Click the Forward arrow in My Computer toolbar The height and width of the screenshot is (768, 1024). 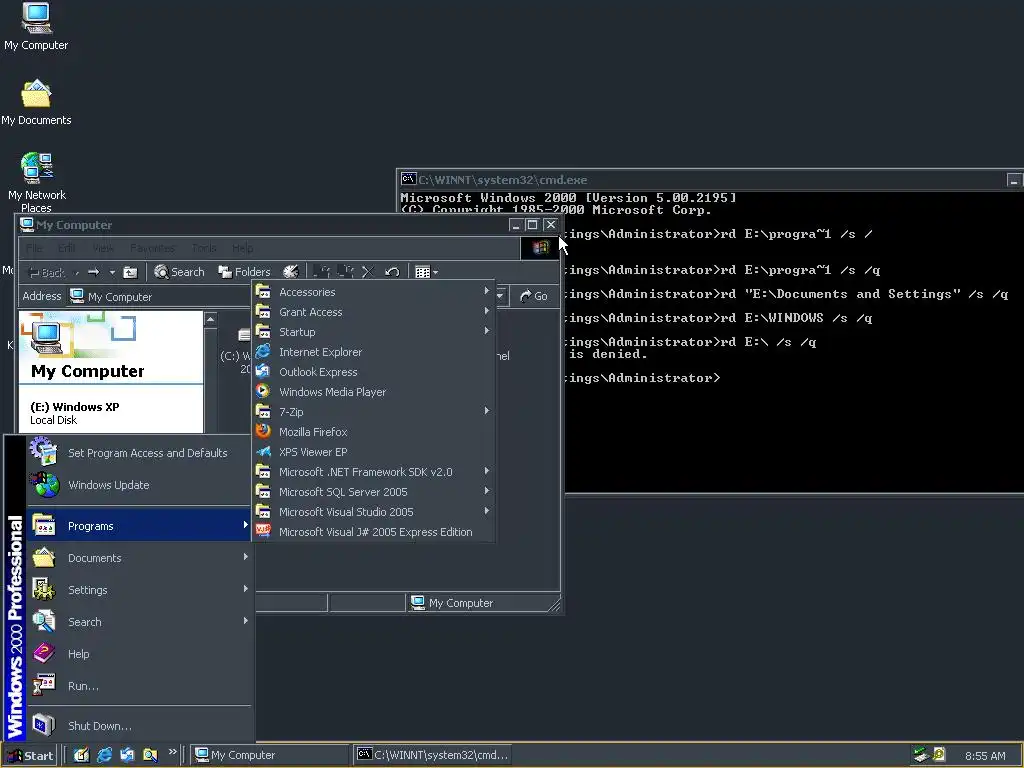coord(93,272)
